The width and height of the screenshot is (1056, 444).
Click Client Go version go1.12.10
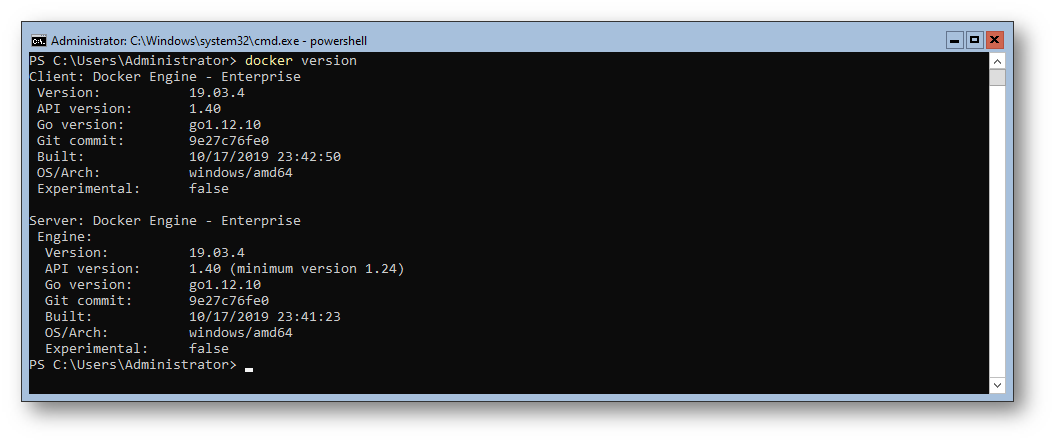point(225,125)
